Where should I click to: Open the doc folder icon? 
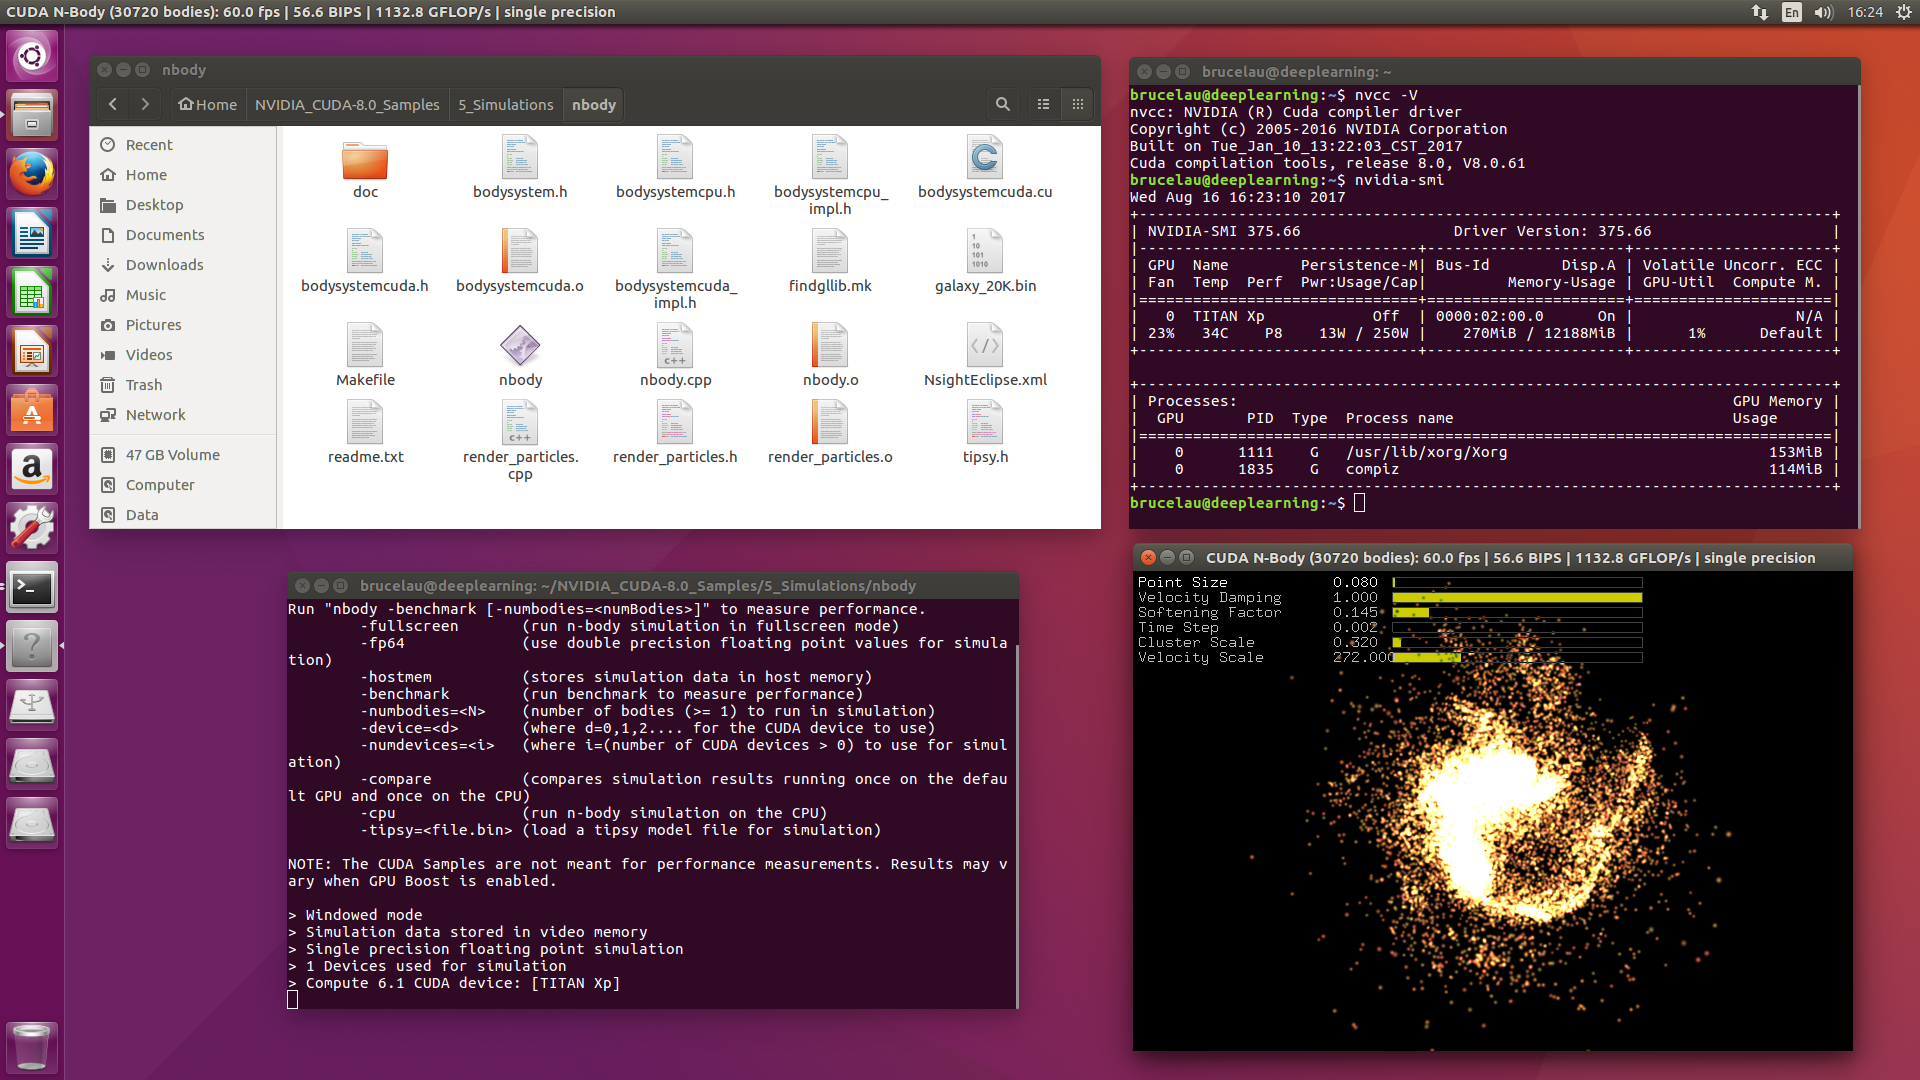[x=365, y=159]
